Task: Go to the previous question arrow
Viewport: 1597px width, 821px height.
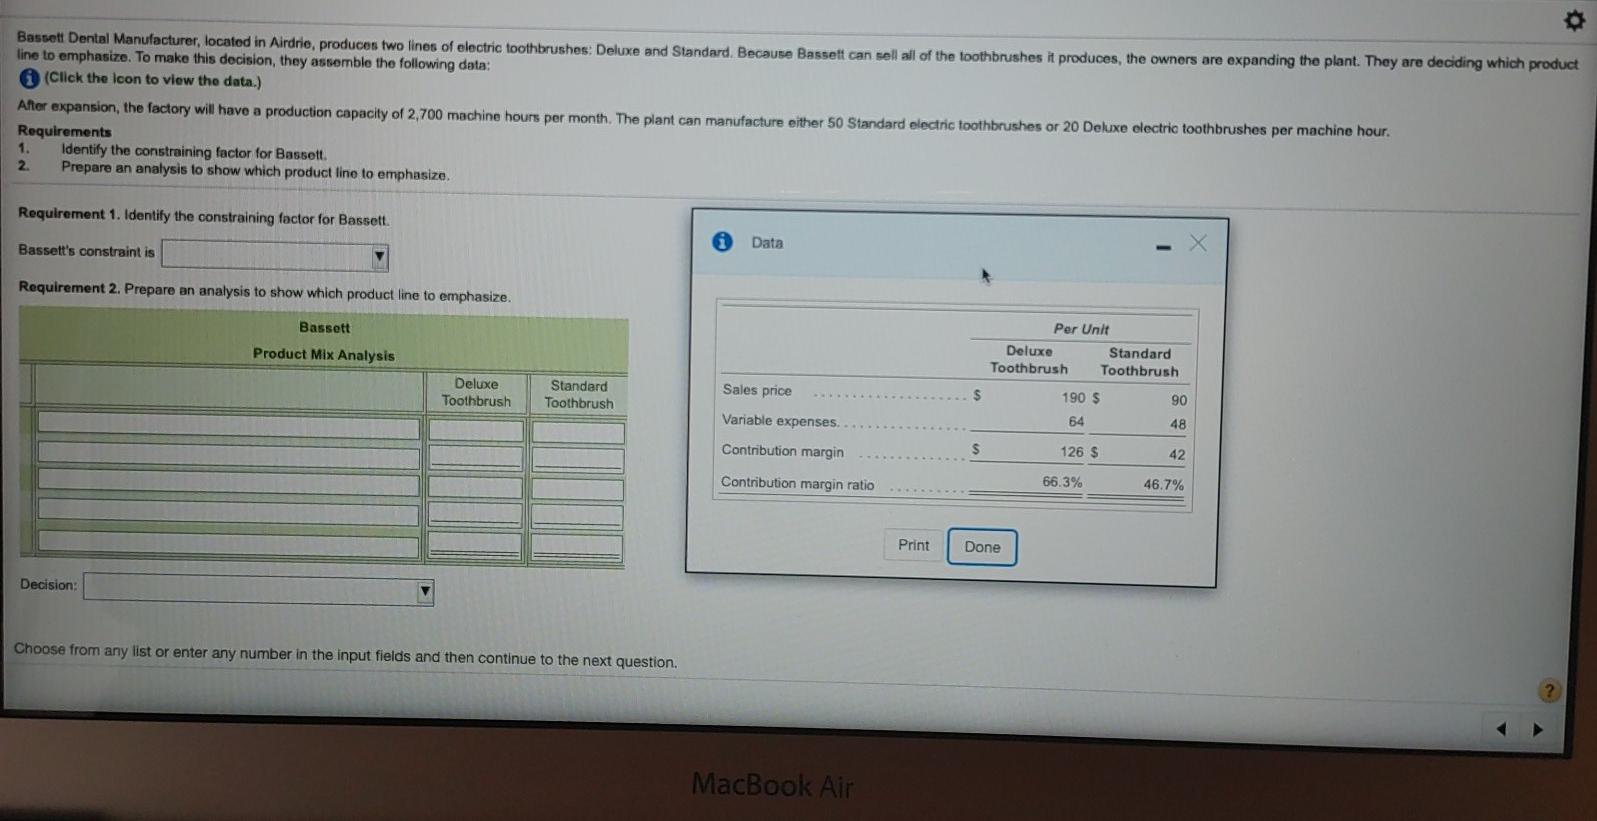Action: [x=1501, y=729]
